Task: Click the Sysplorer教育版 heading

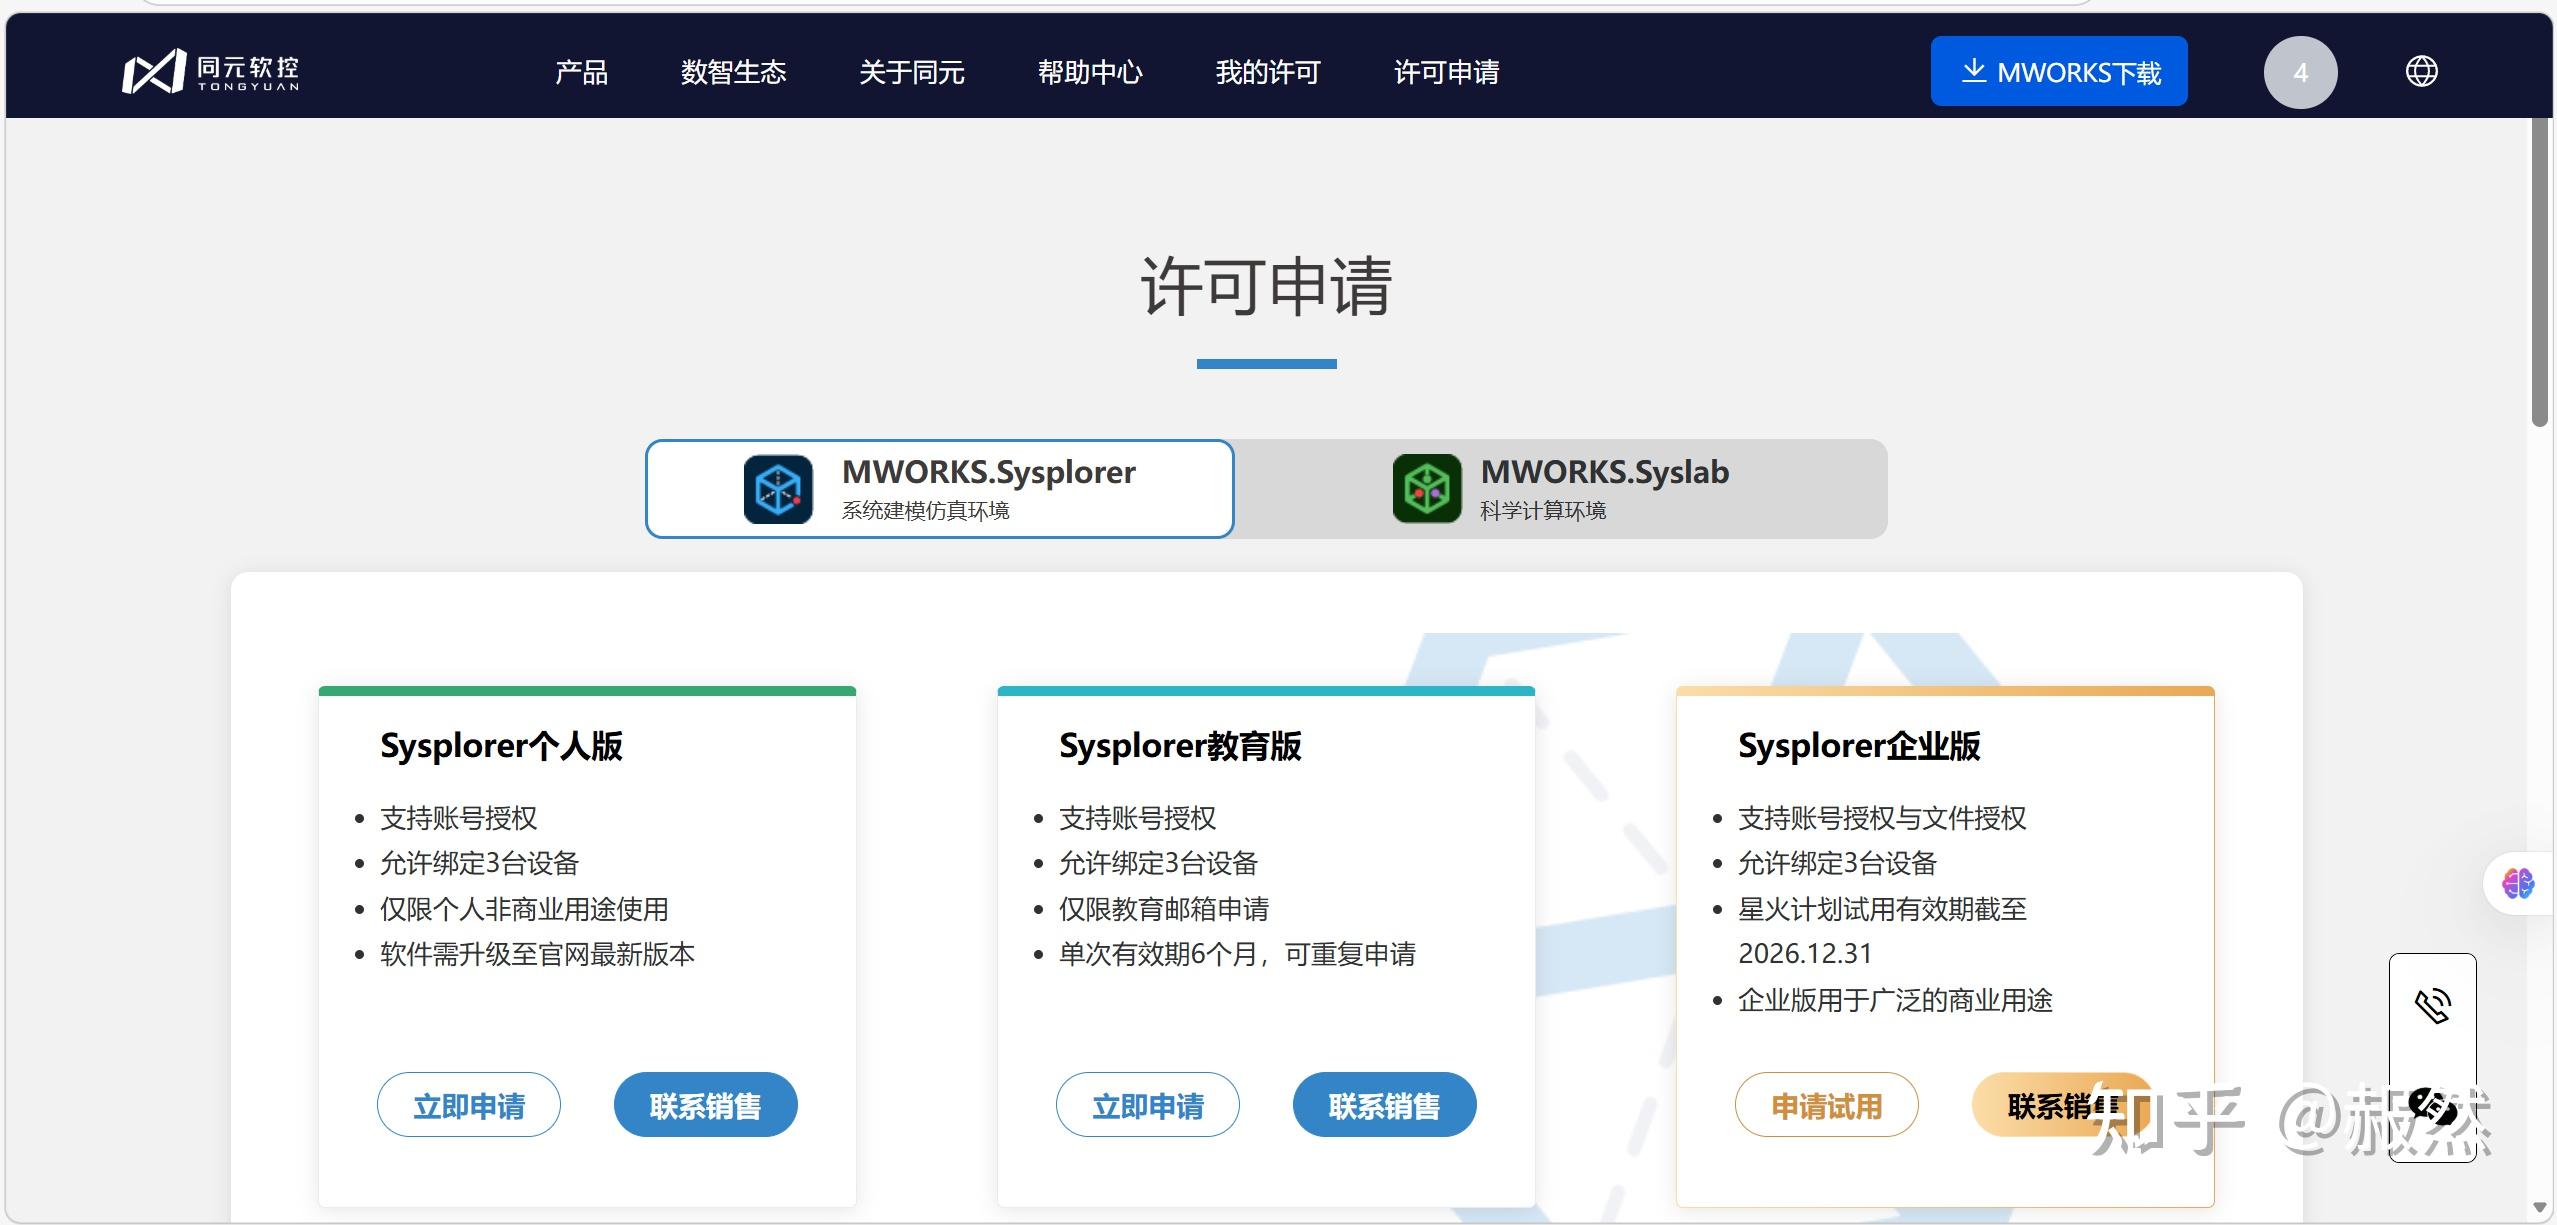Action: [1180, 746]
